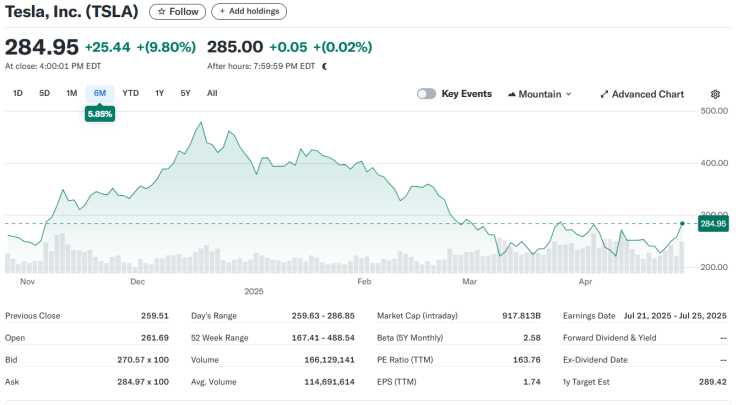Click the plus icon in Add holdings
This screenshot has height=405, width=743.
click(x=222, y=11)
